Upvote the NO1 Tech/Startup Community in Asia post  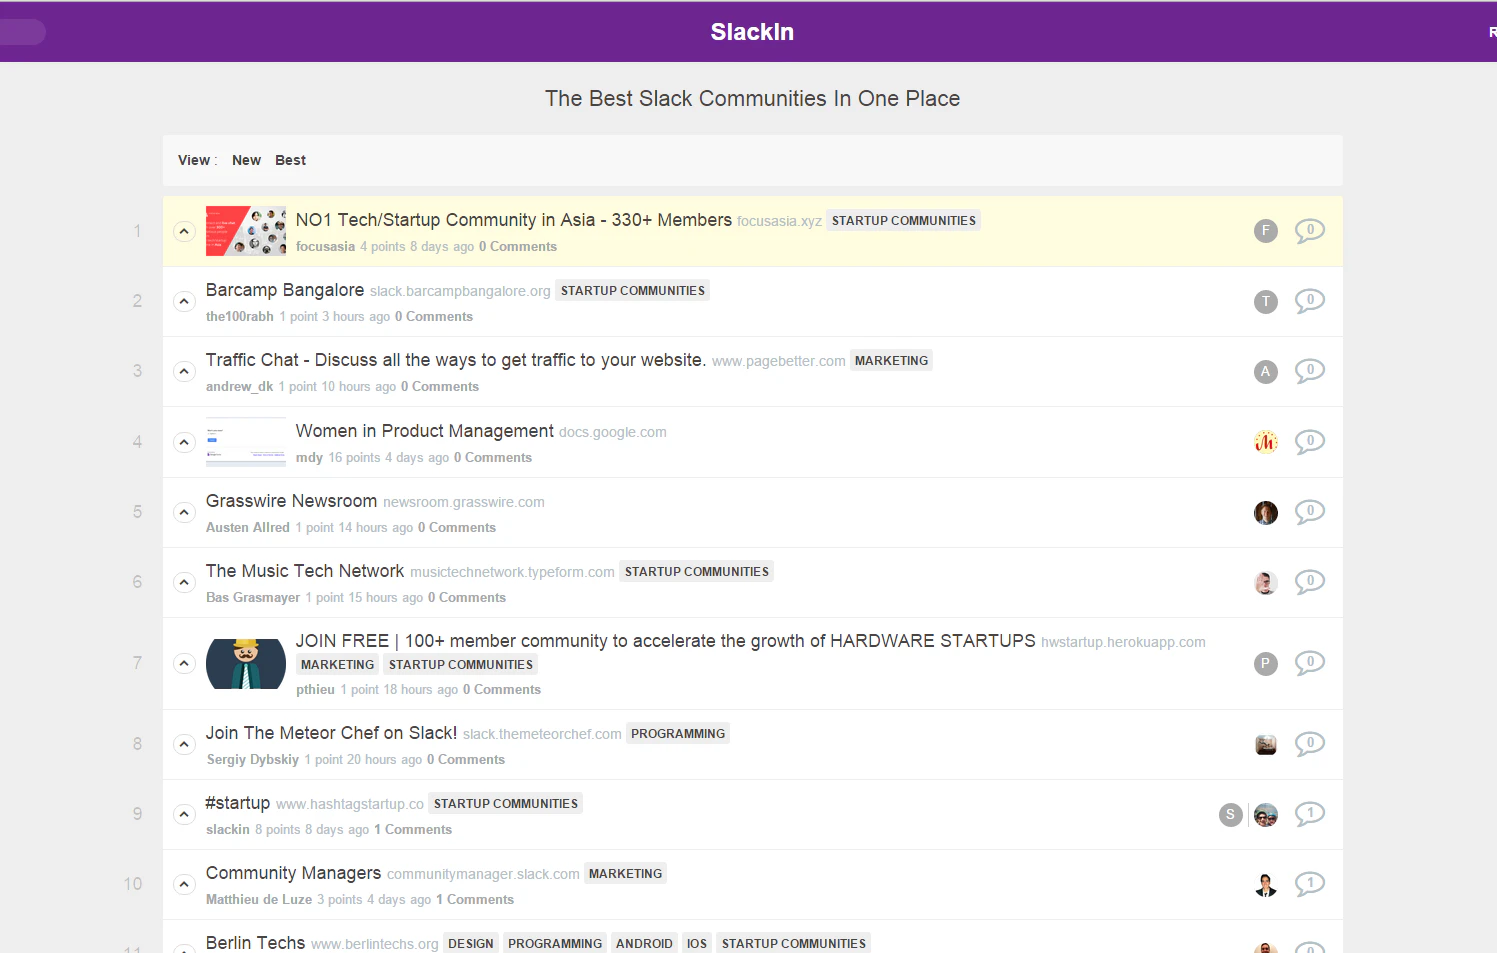[x=184, y=231]
